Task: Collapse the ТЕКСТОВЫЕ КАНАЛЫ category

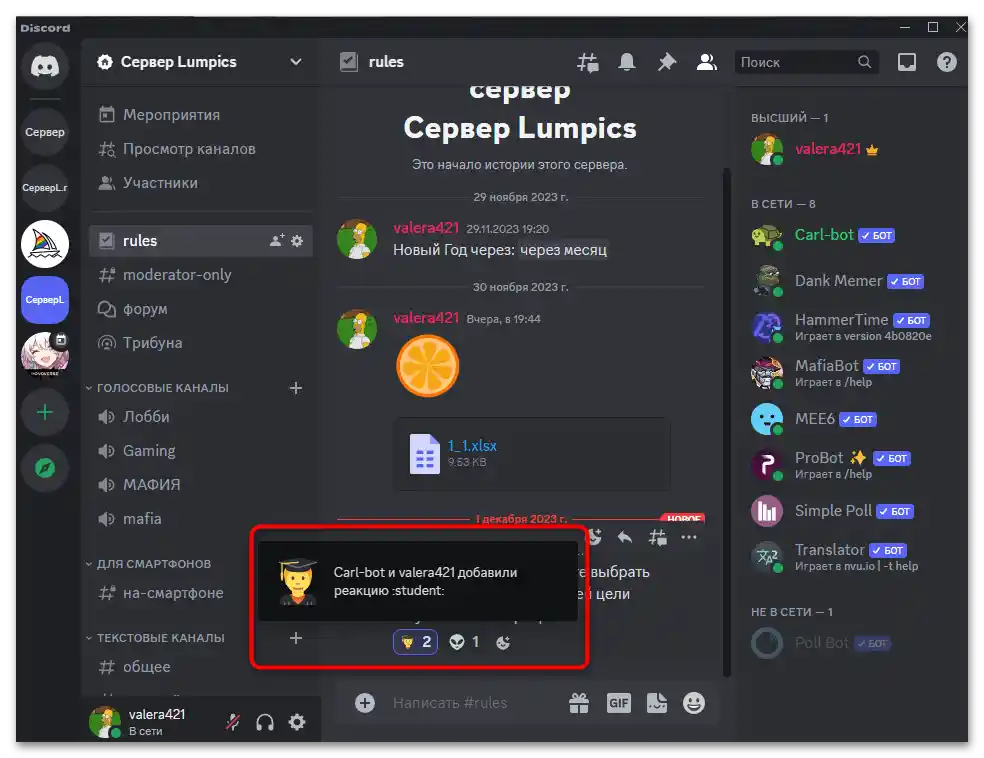Action: 155,638
